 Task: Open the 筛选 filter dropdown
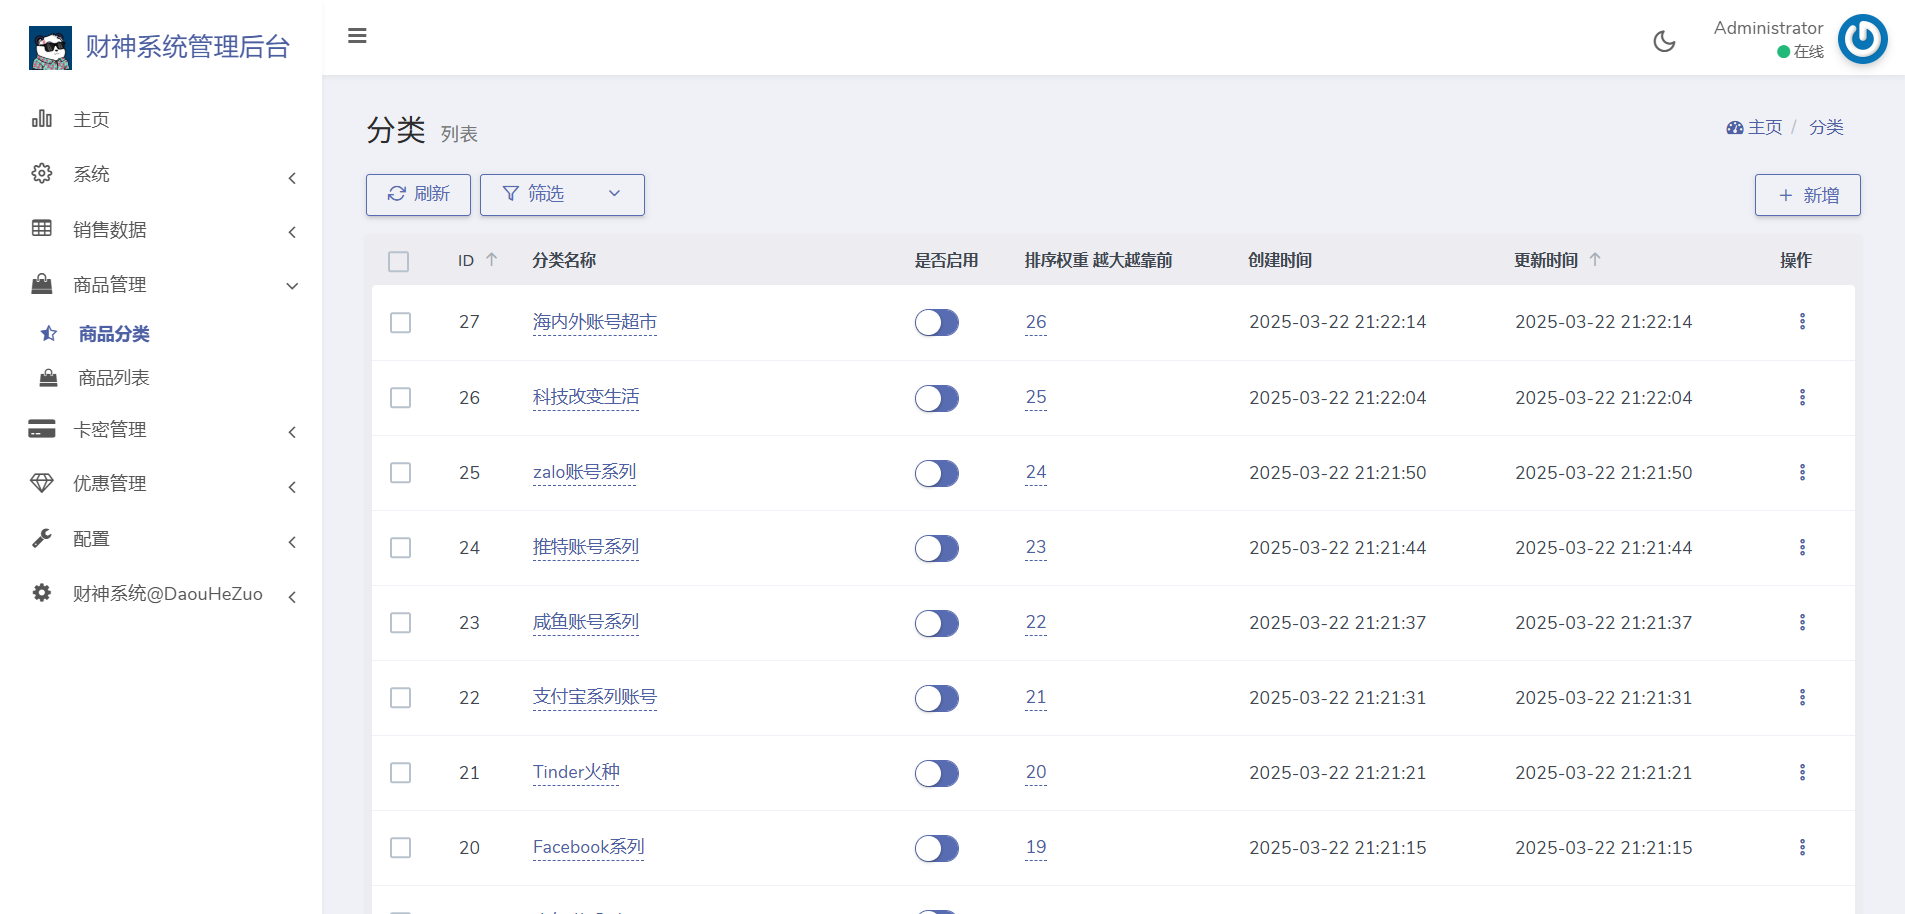click(x=562, y=194)
